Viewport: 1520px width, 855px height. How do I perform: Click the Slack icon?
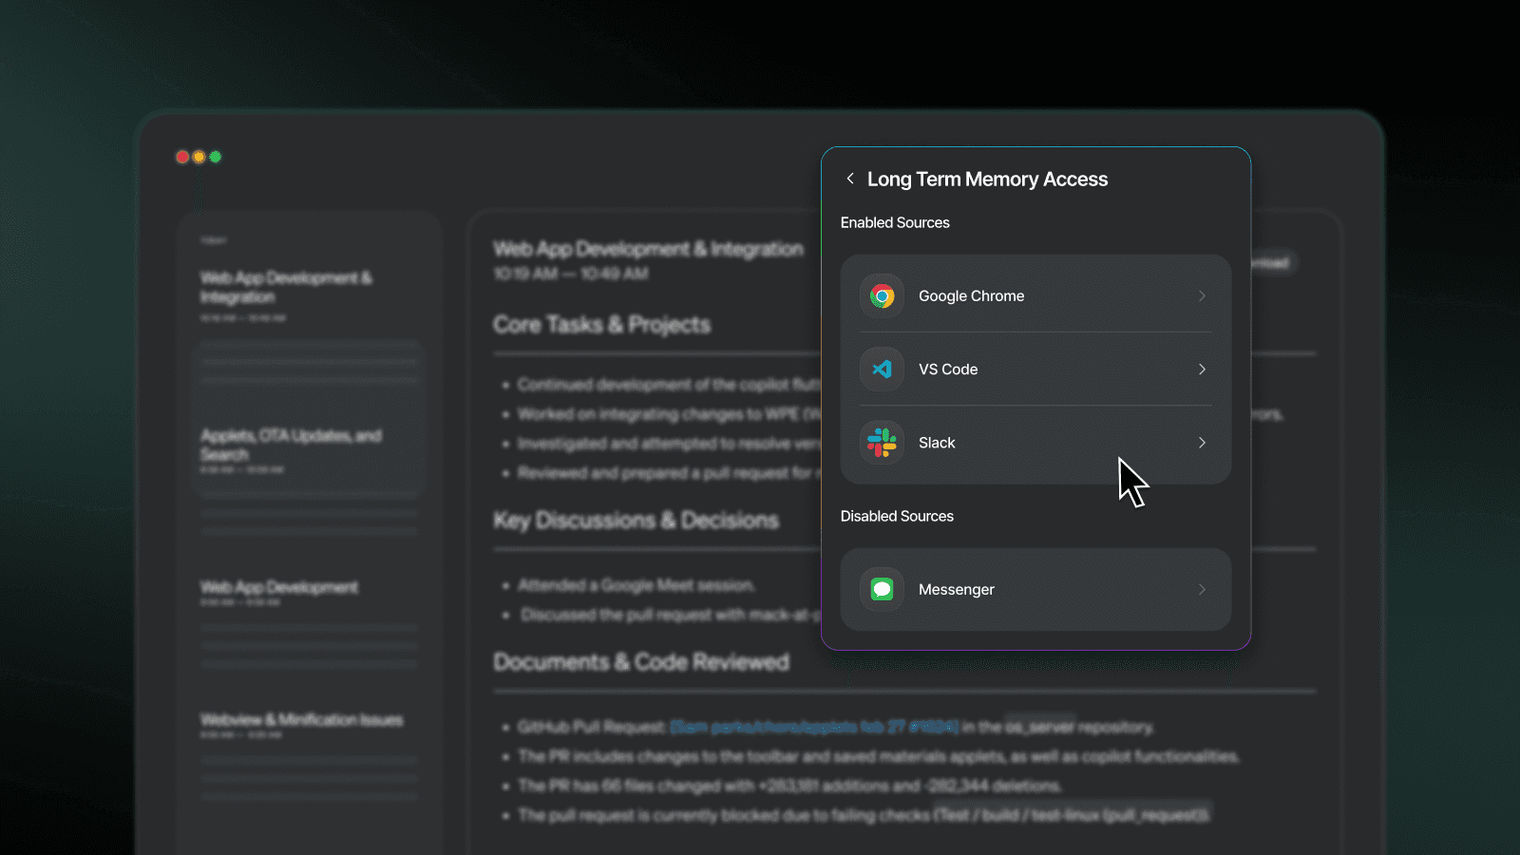[x=882, y=442]
